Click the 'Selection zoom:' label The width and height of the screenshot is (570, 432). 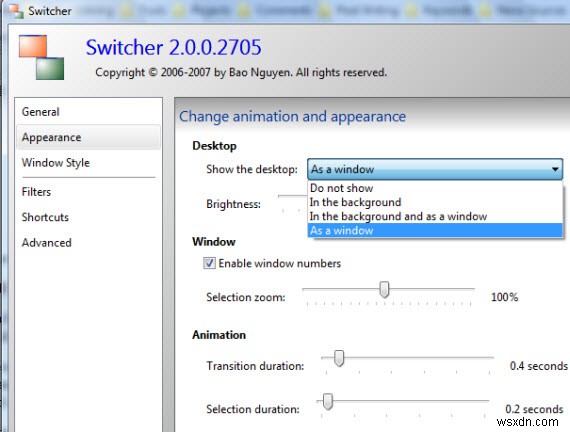[x=246, y=297]
